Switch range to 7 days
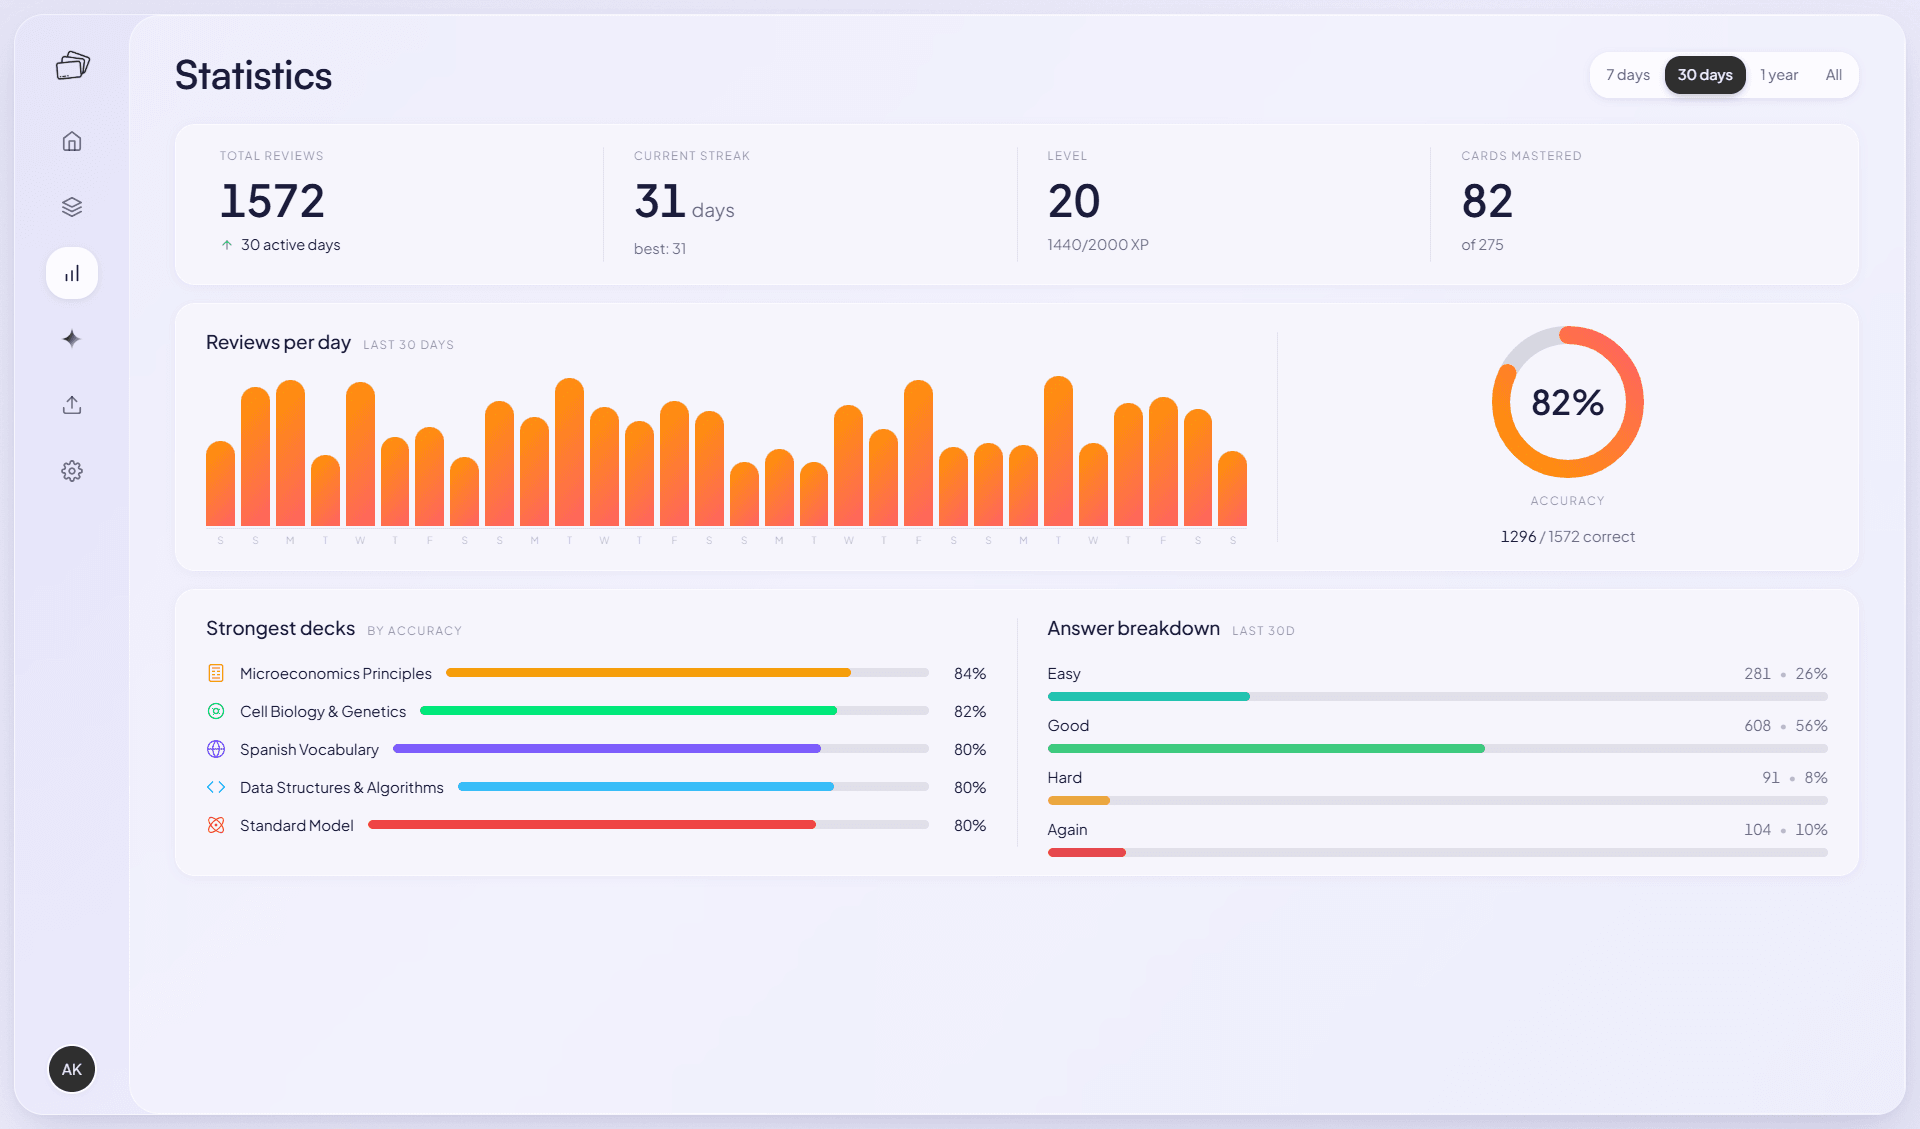 pos(1628,75)
